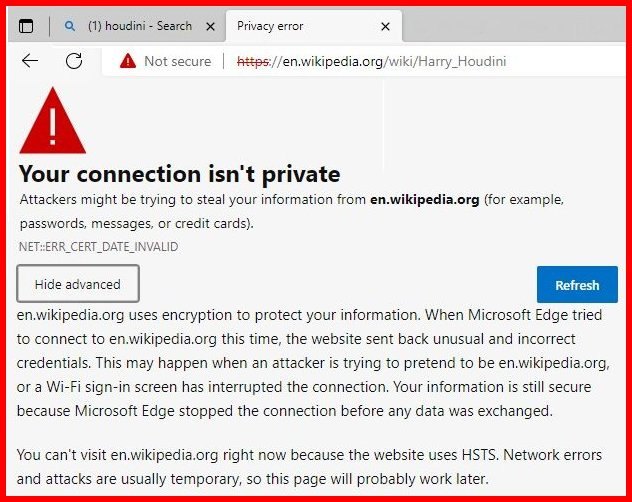This screenshot has height=502, width=632.
Task: Go back with the back arrow
Action: click(x=30, y=61)
